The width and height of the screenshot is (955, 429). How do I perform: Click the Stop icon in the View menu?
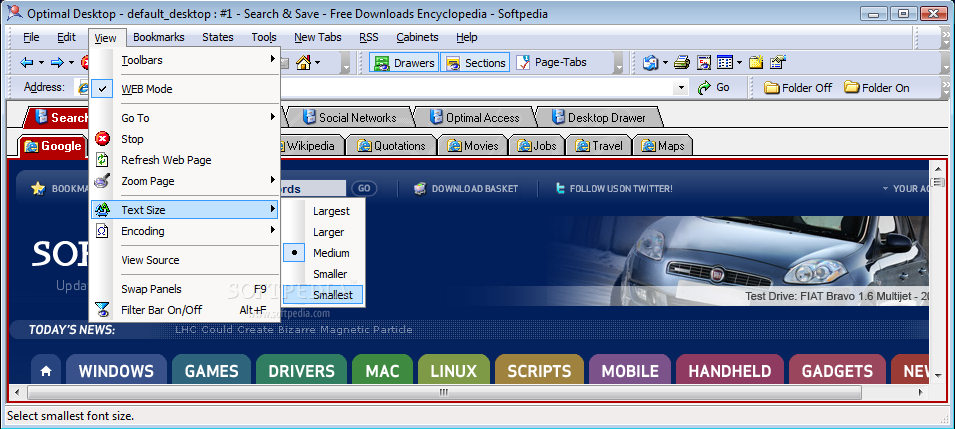point(103,139)
